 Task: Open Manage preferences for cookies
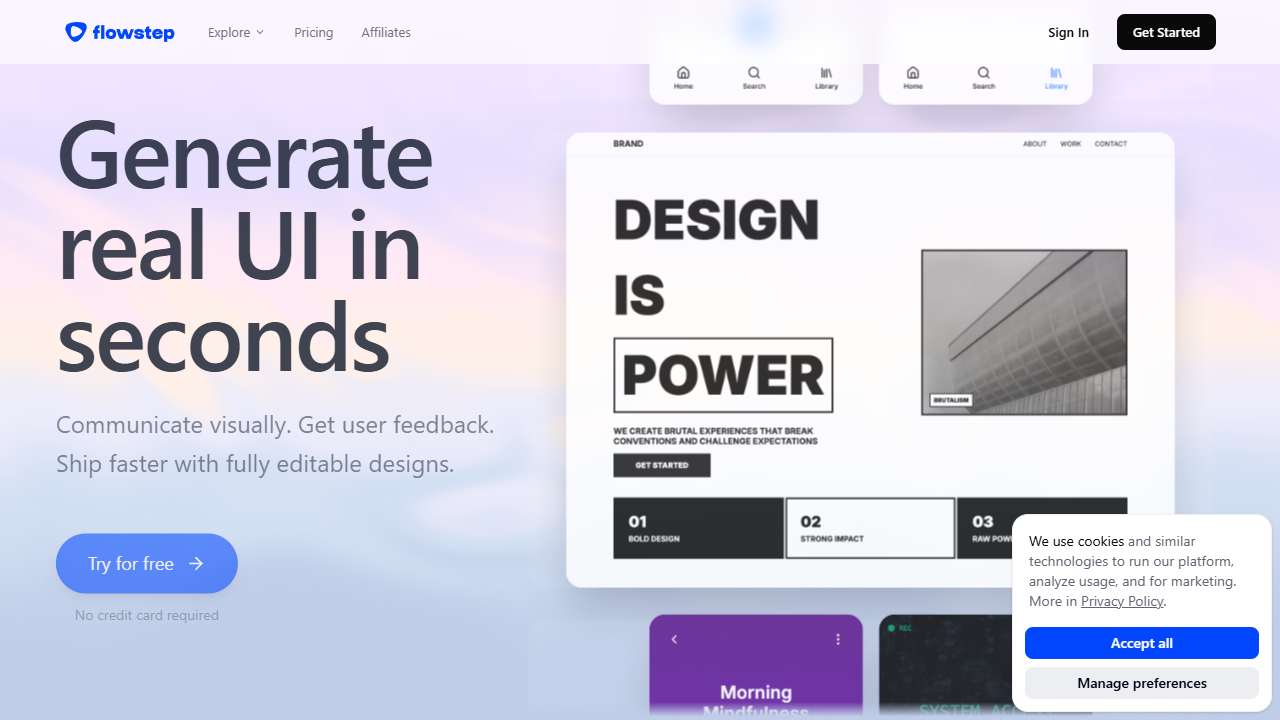click(x=1142, y=683)
